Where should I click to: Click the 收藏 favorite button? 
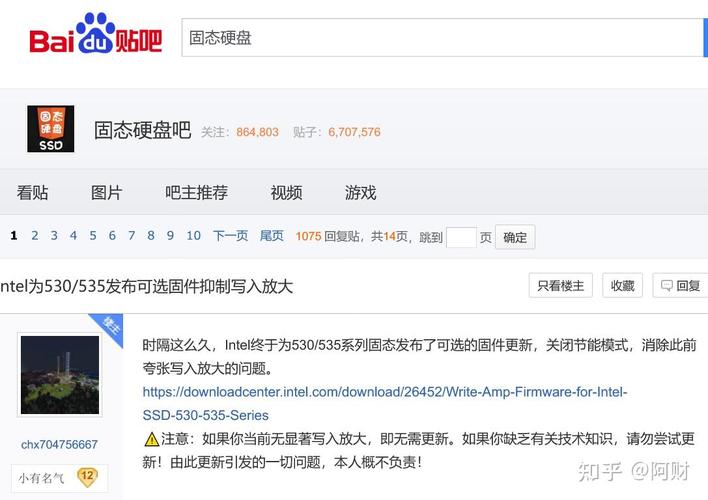click(622, 285)
